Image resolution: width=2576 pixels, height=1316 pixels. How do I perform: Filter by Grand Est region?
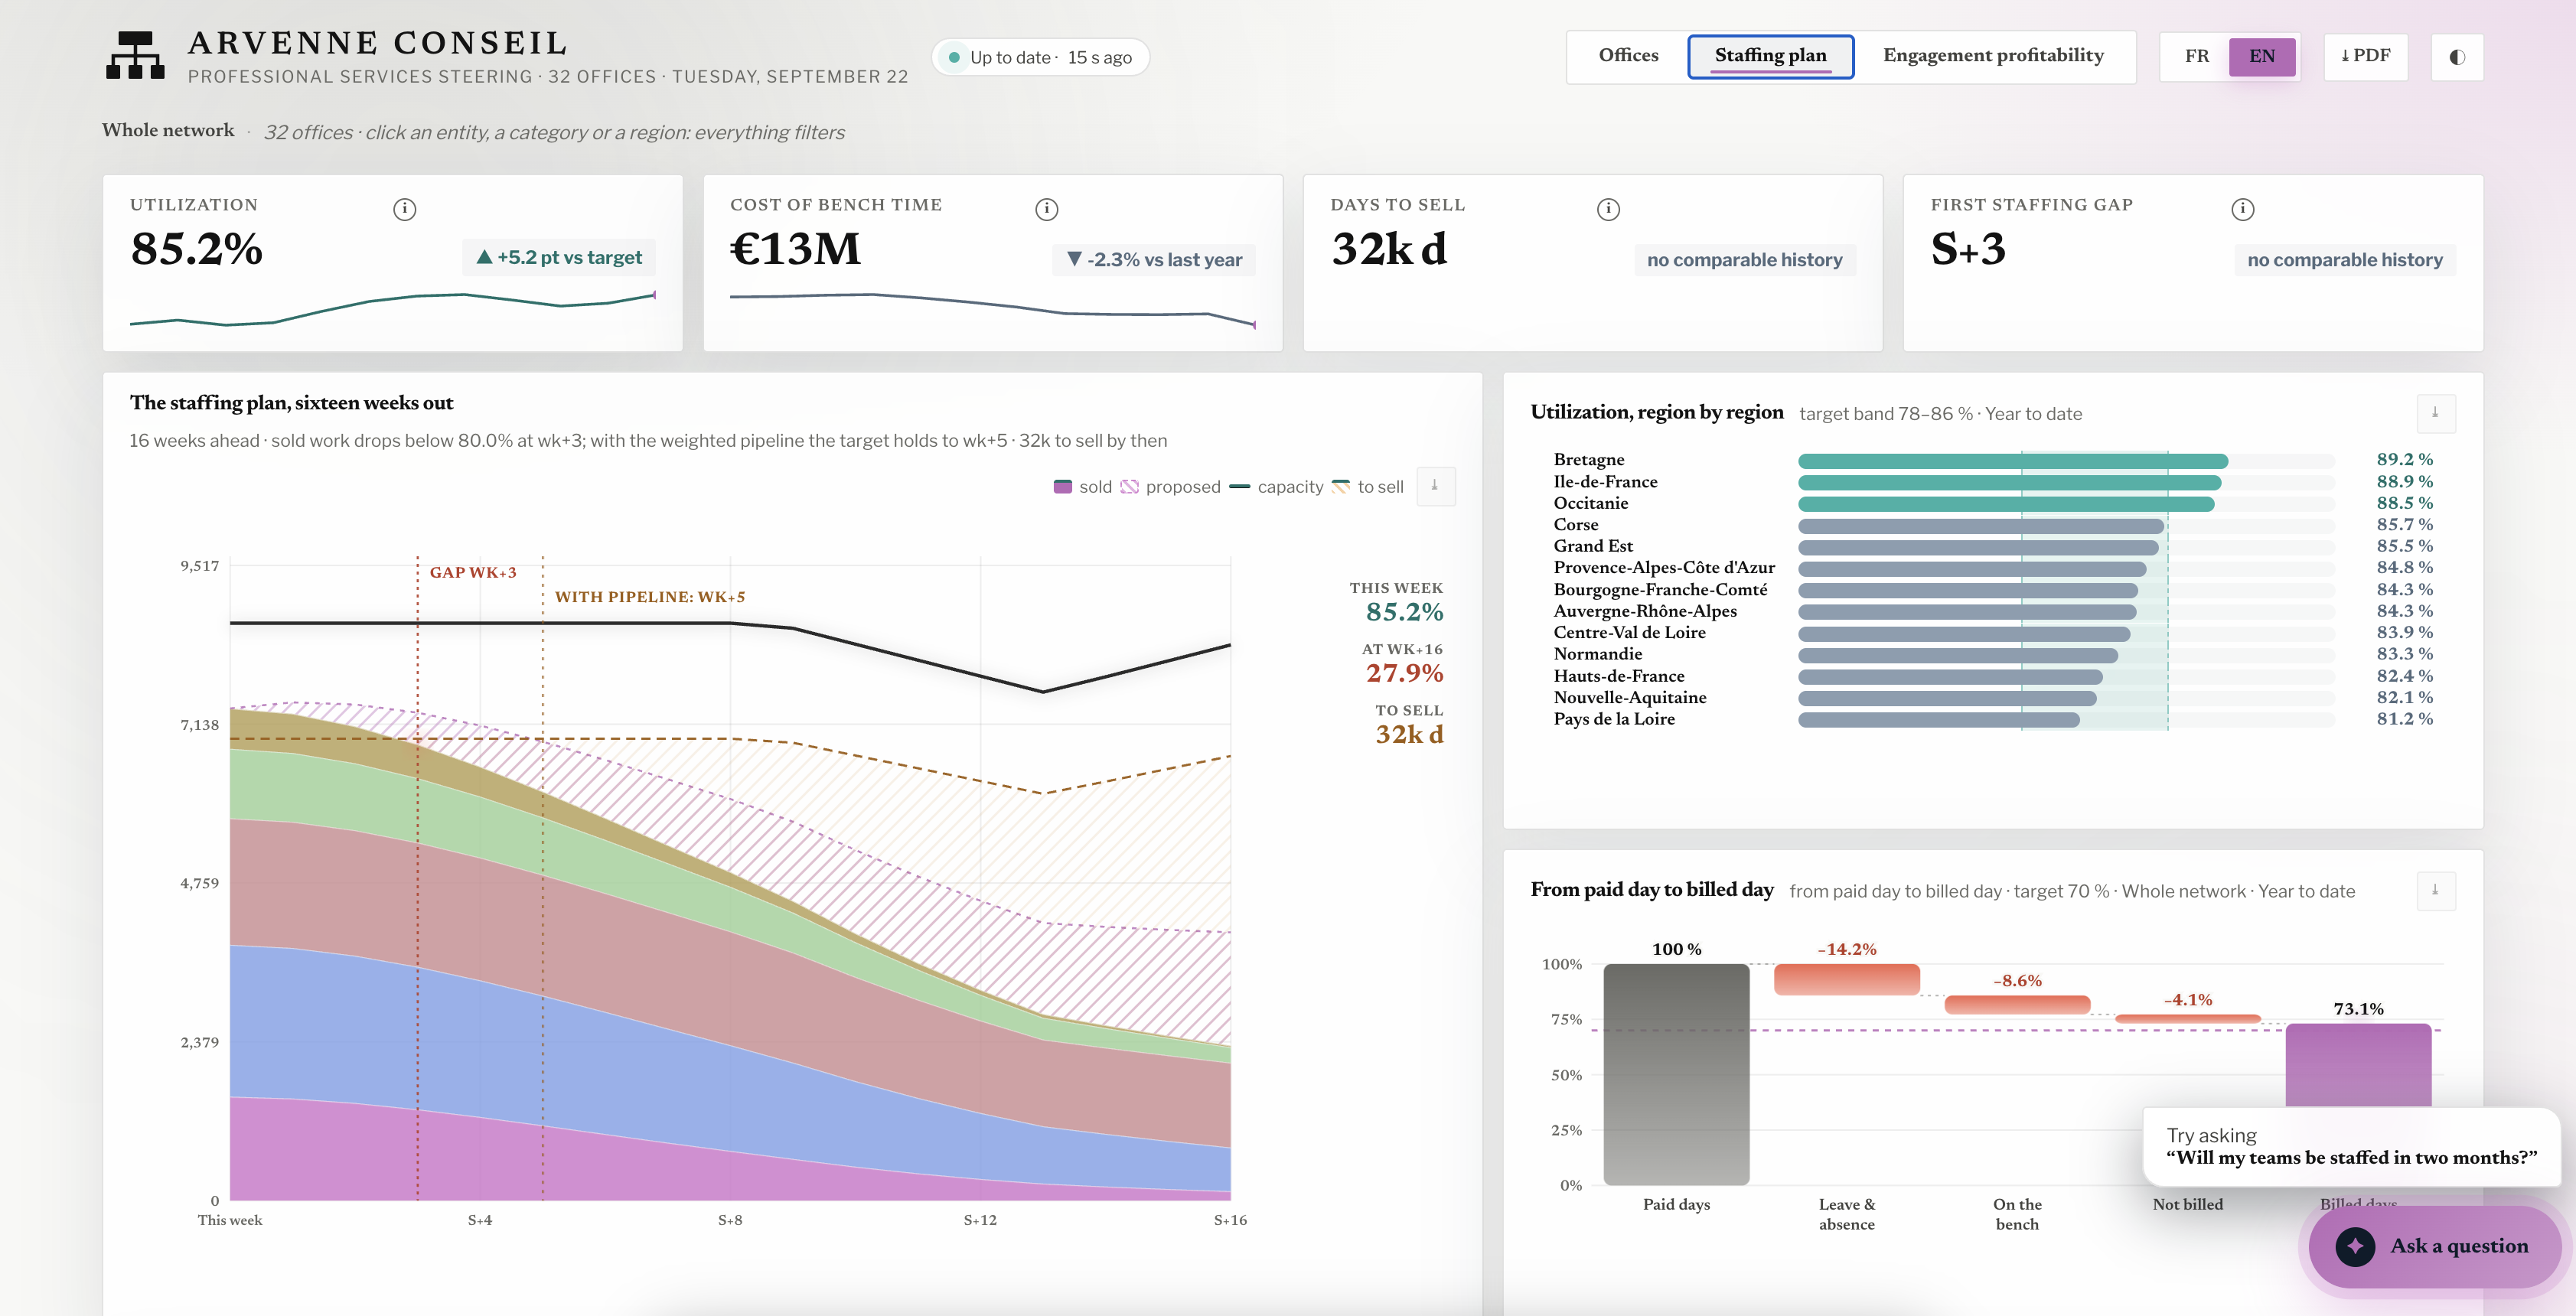(x=1592, y=546)
